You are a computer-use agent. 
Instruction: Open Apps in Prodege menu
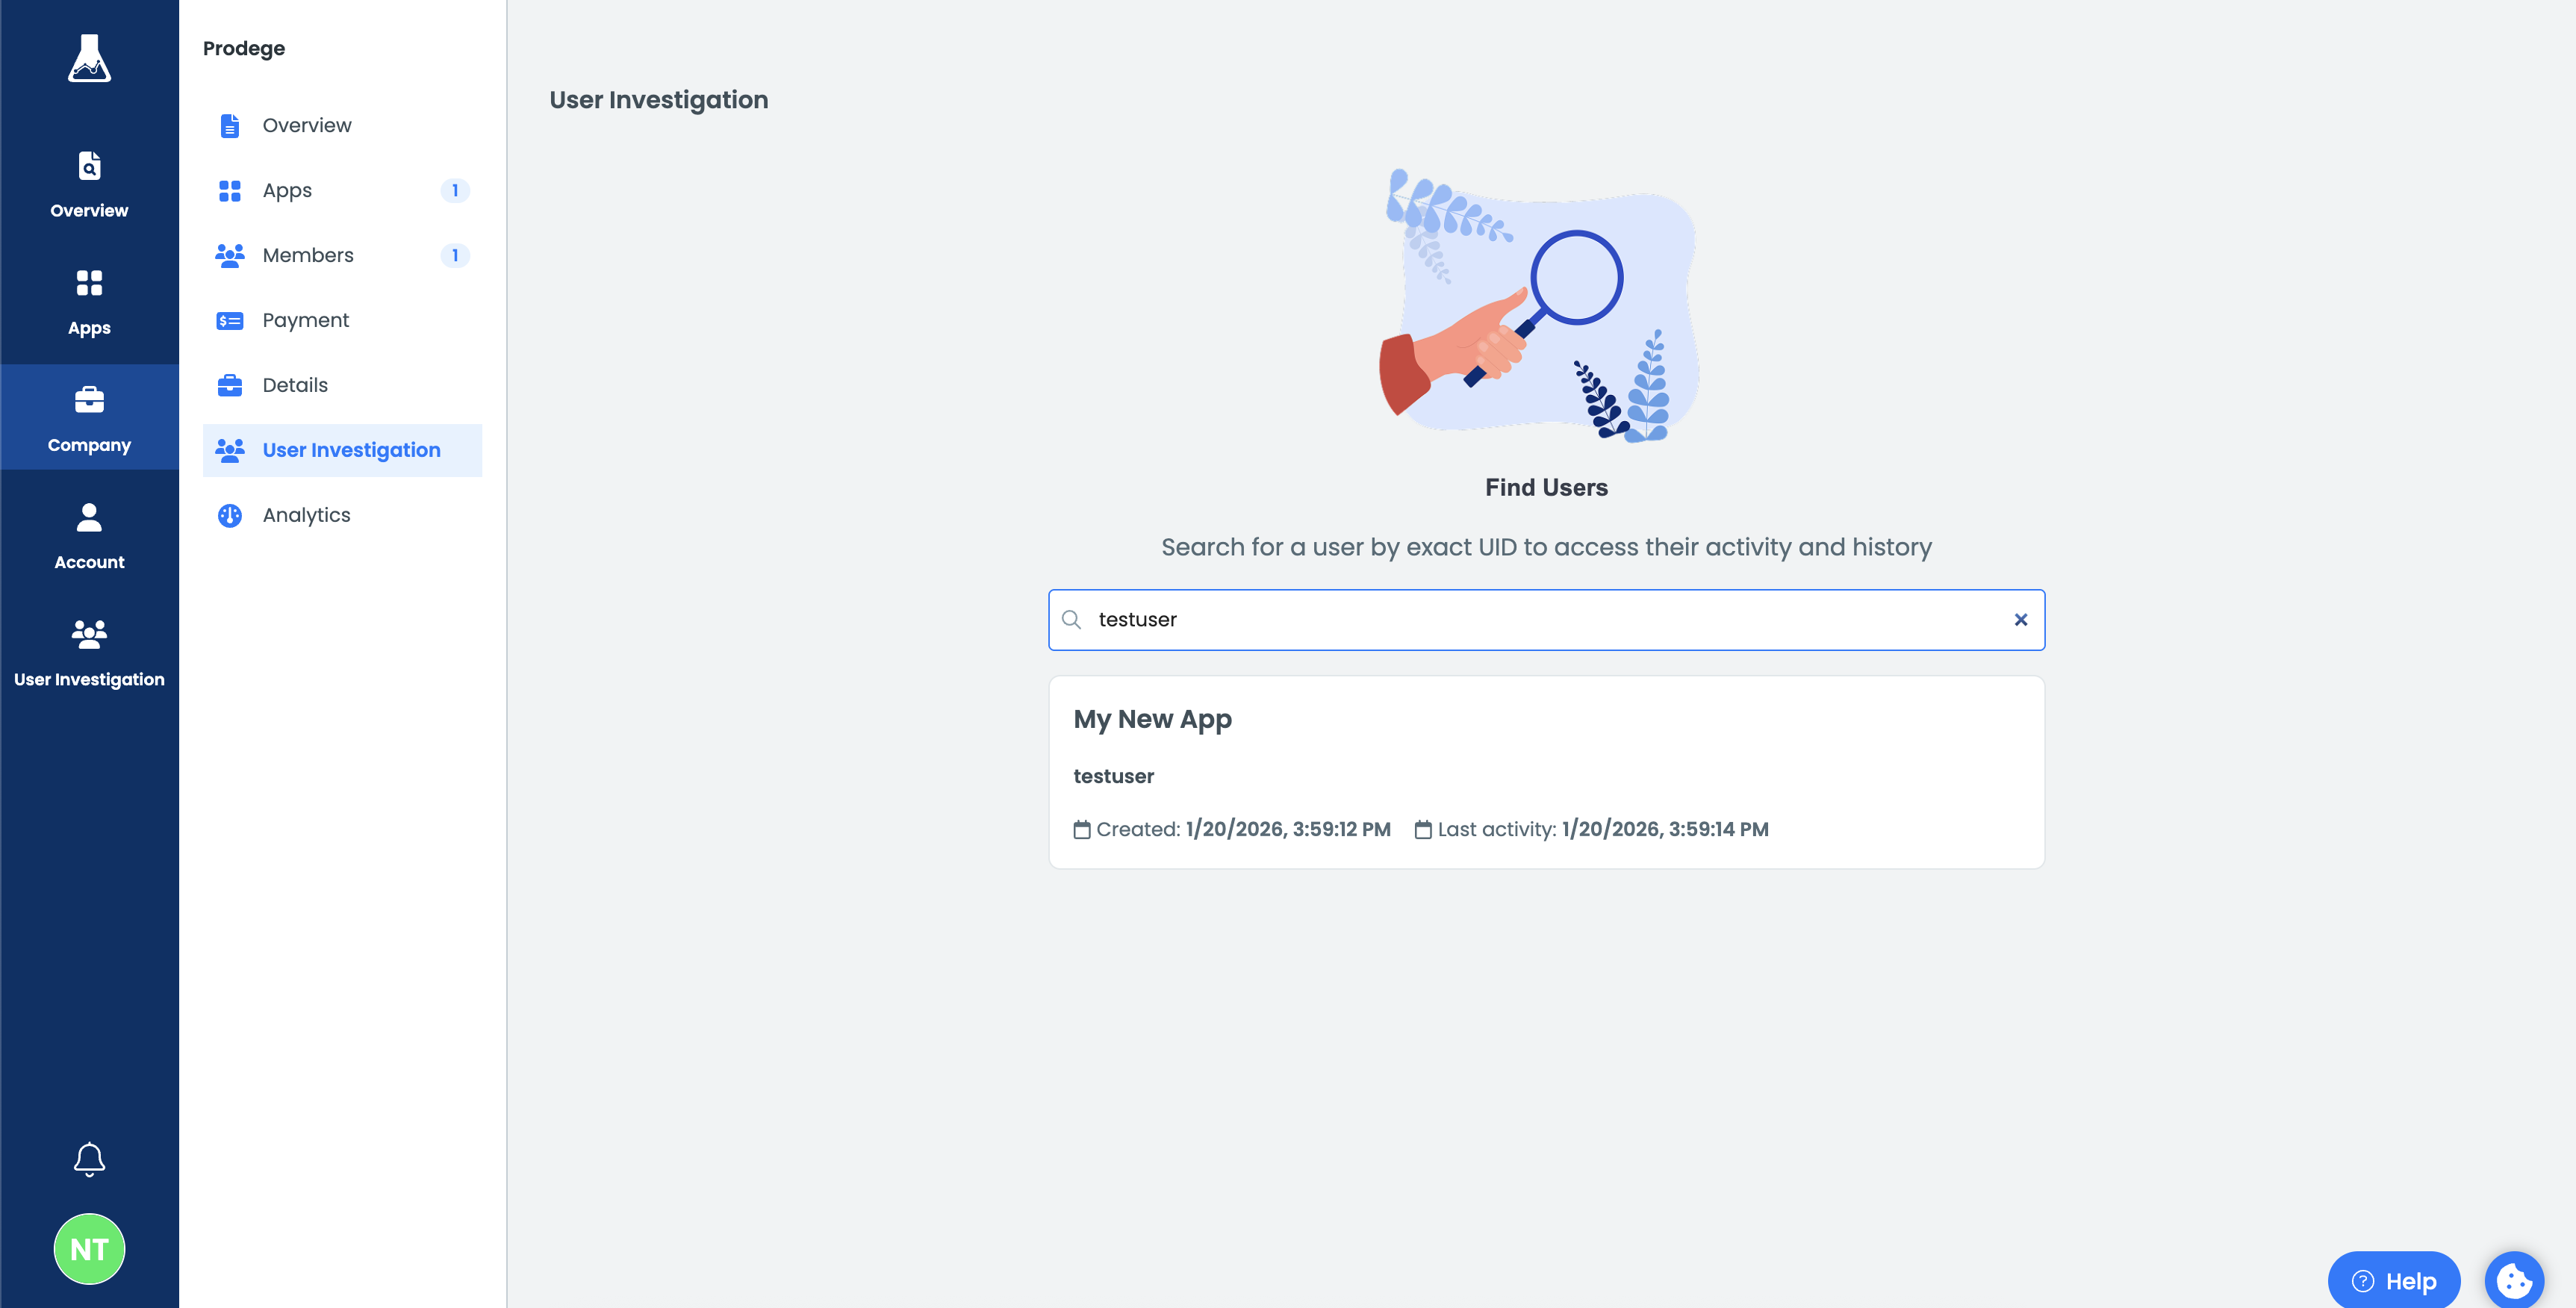[287, 190]
